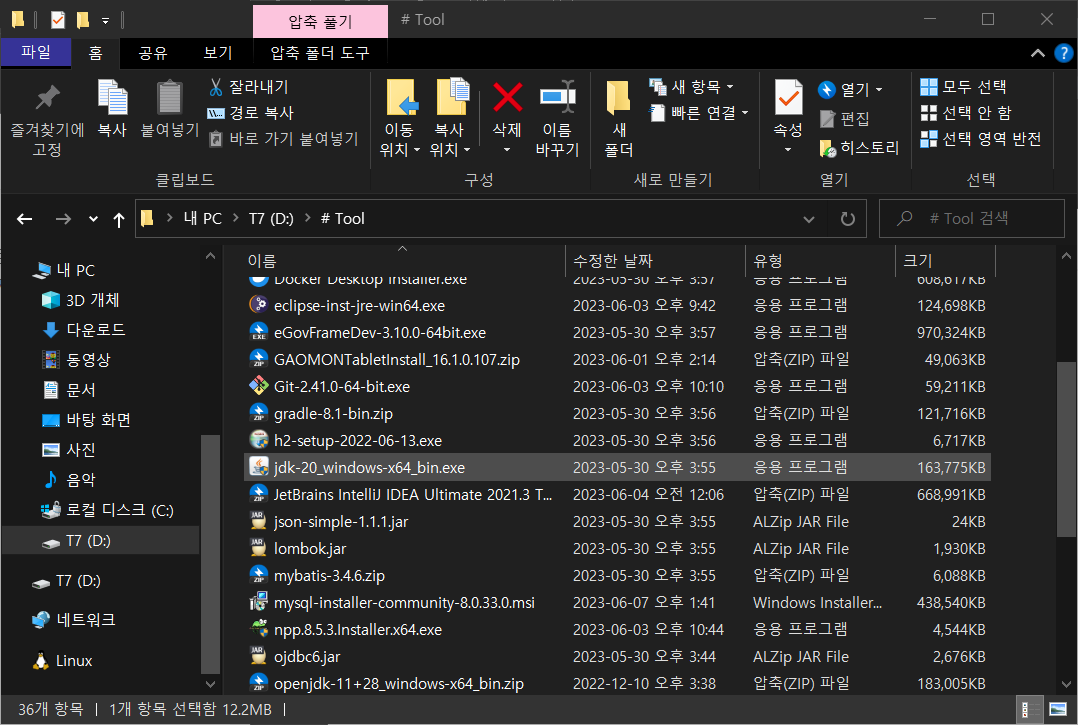Expand the address bar history dropdown
Viewport: 1078px width, 725px height.
pos(809,219)
